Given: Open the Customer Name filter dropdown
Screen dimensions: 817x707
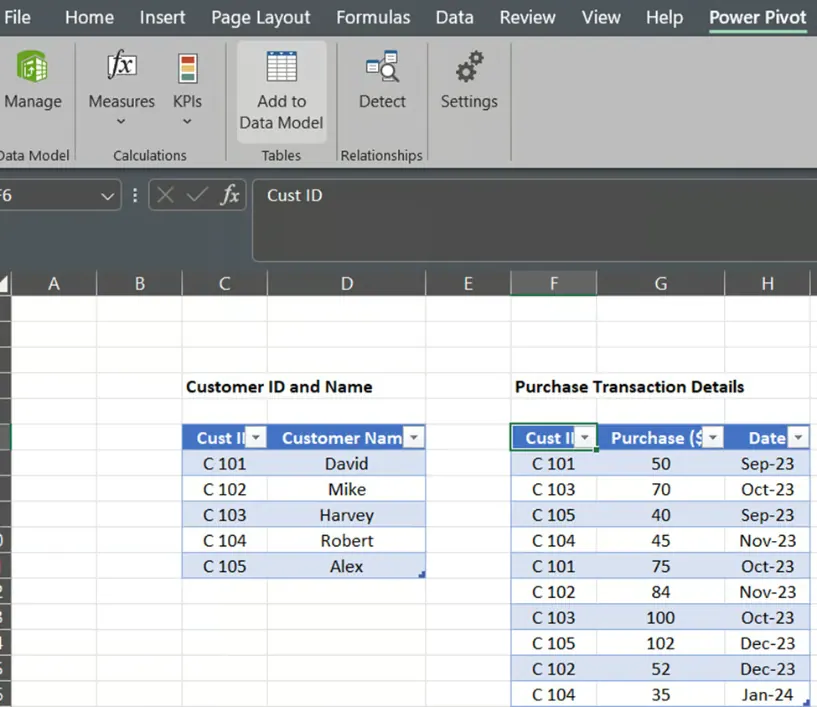Looking at the screenshot, I should [x=414, y=437].
